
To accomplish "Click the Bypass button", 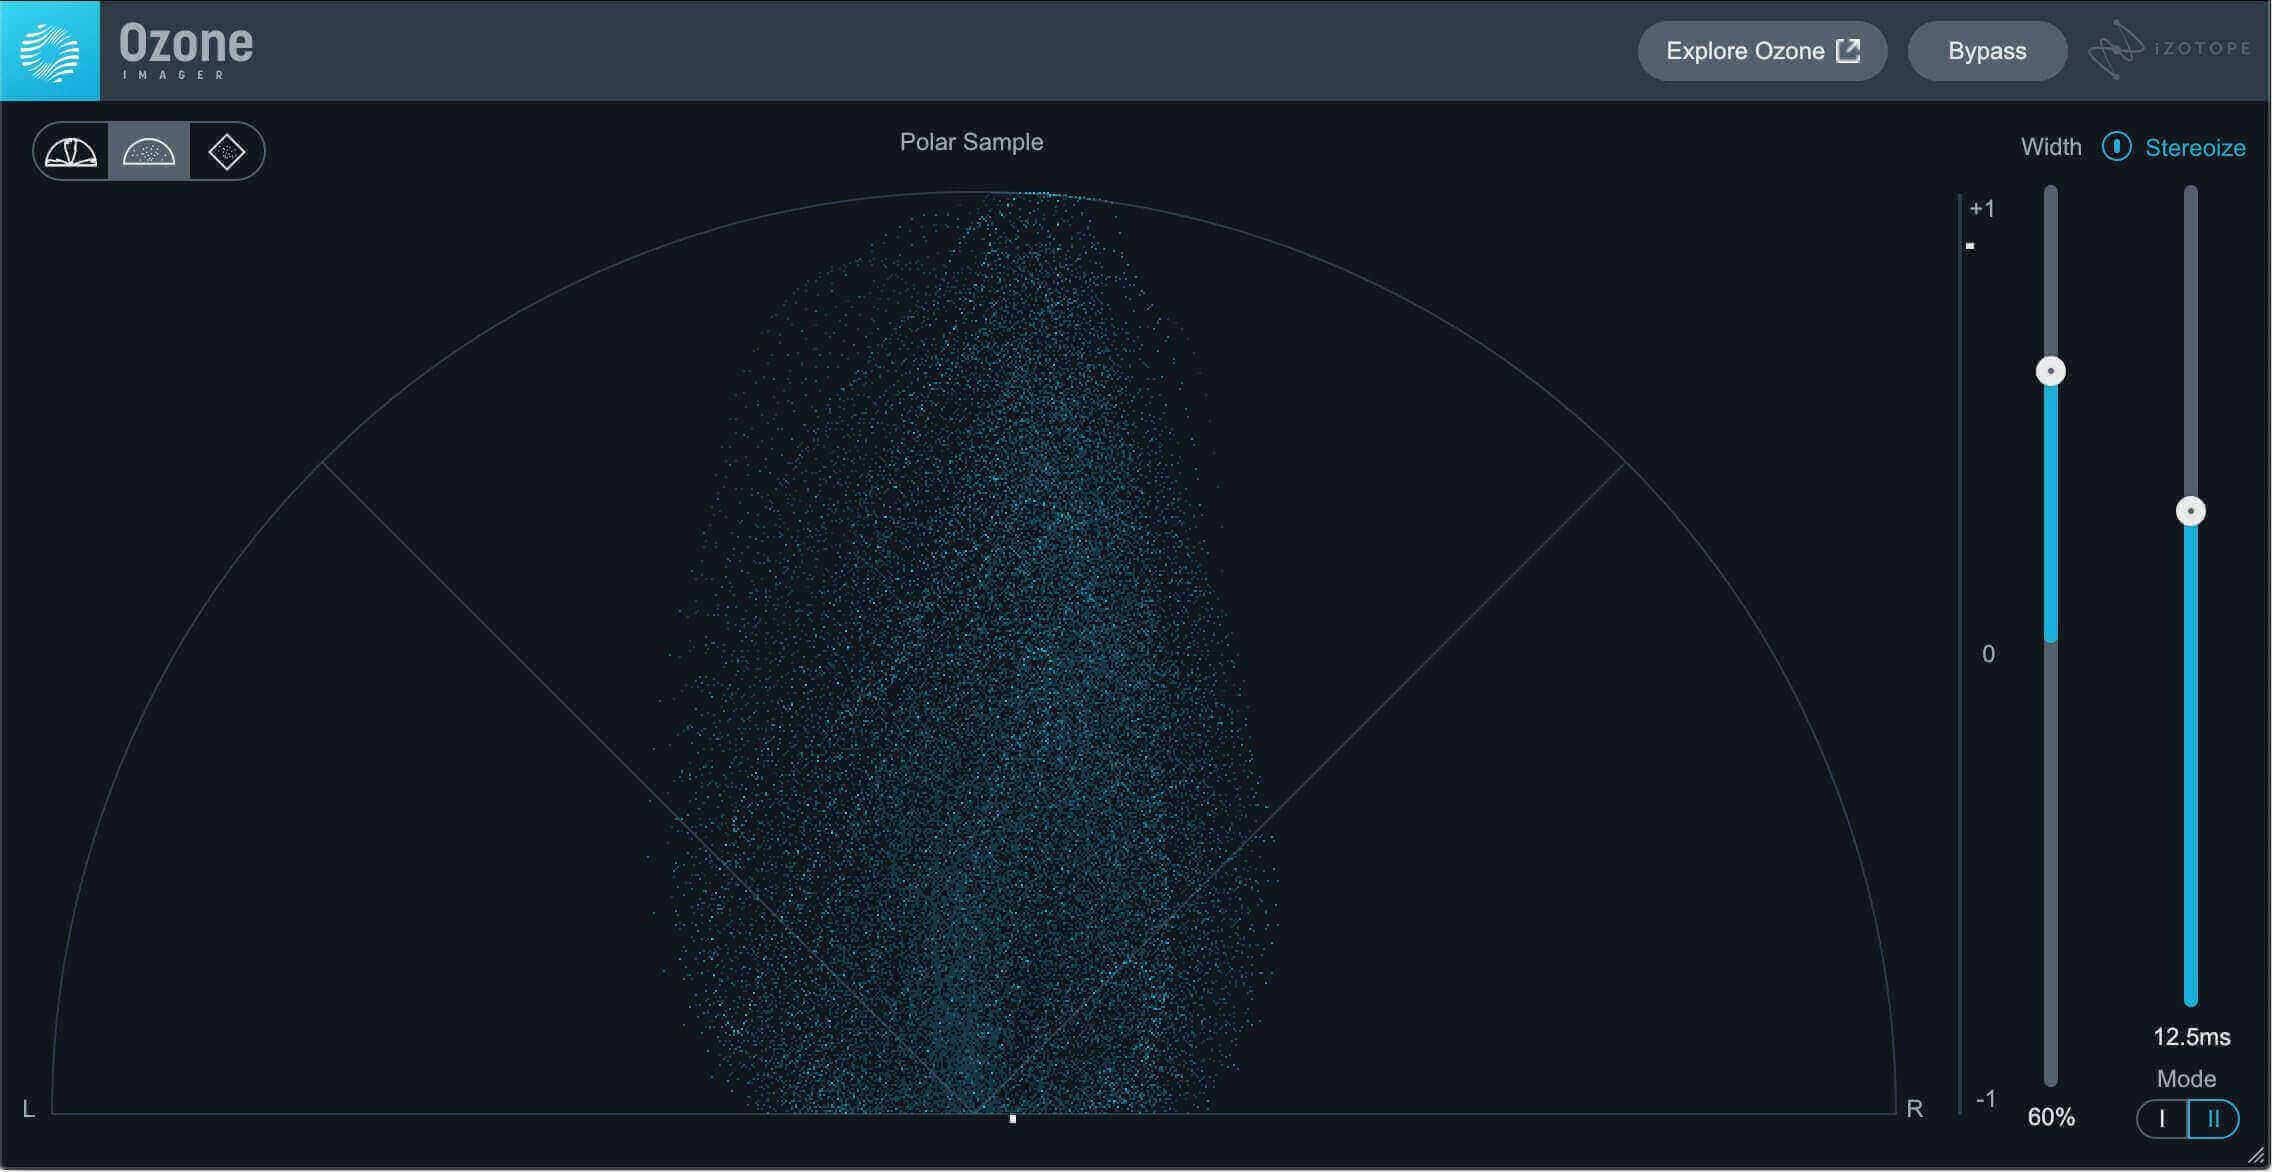I will (x=1987, y=51).
